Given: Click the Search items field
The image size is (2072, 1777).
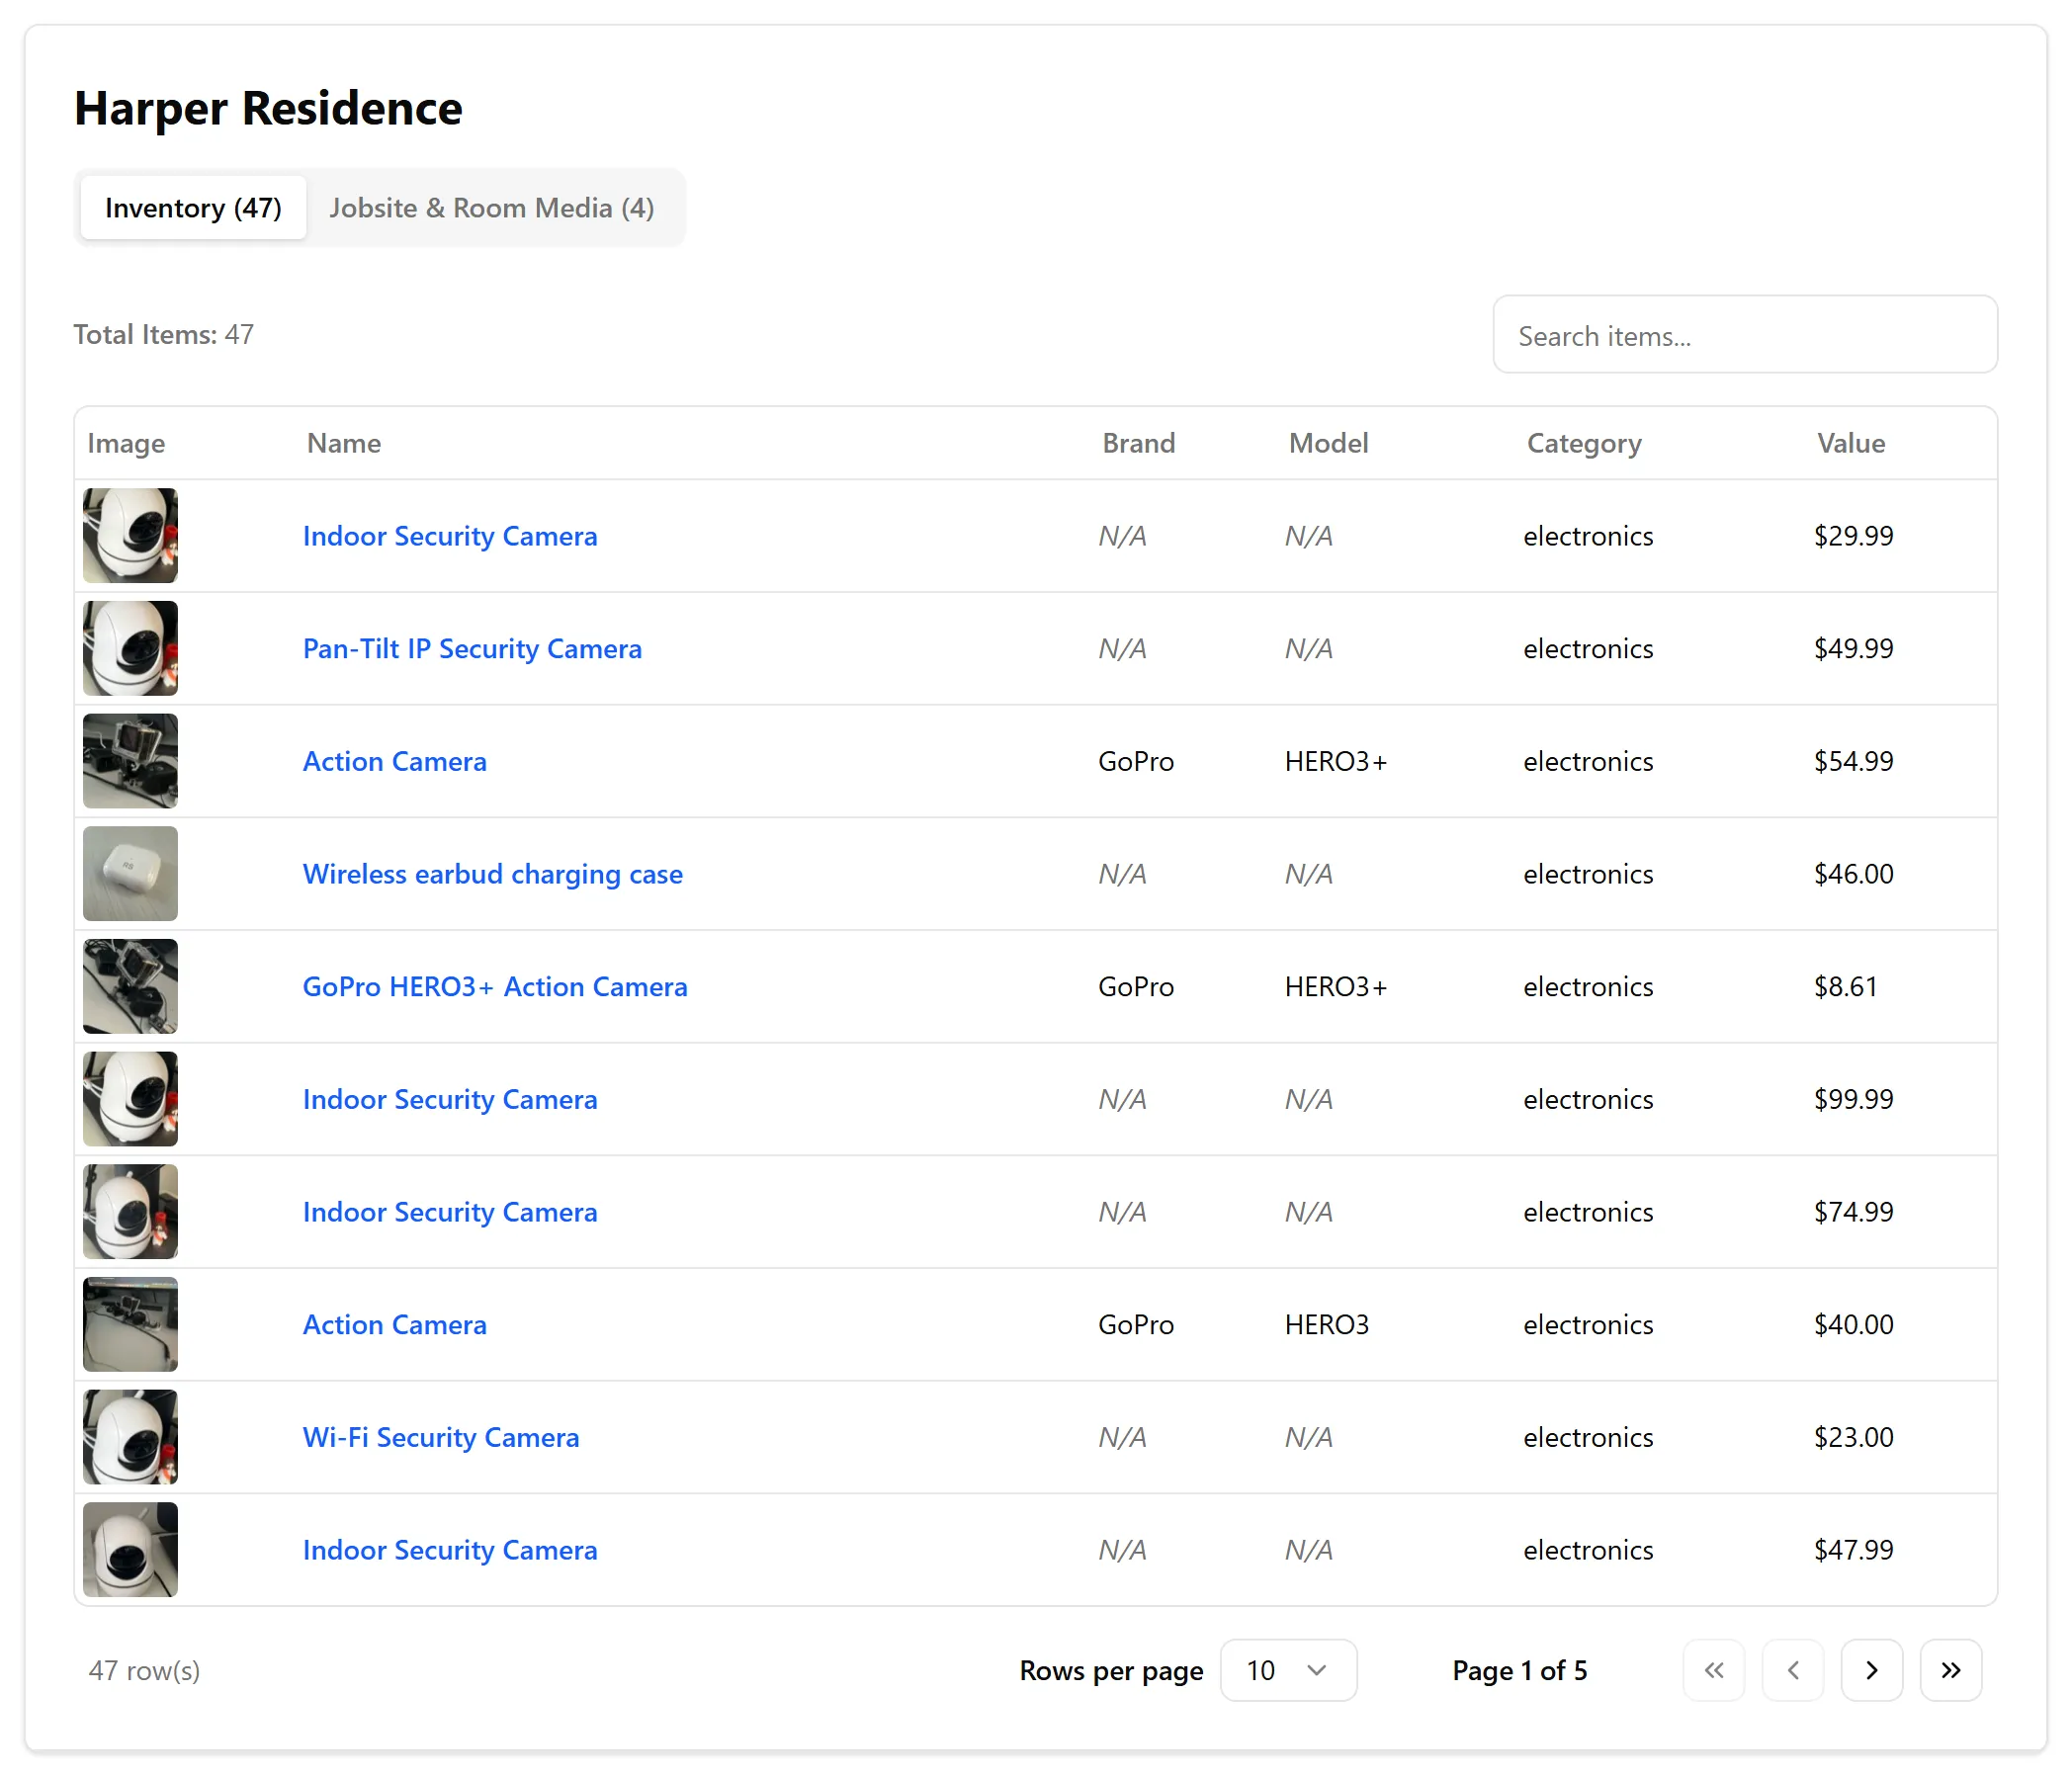Looking at the screenshot, I should coord(1745,335).
